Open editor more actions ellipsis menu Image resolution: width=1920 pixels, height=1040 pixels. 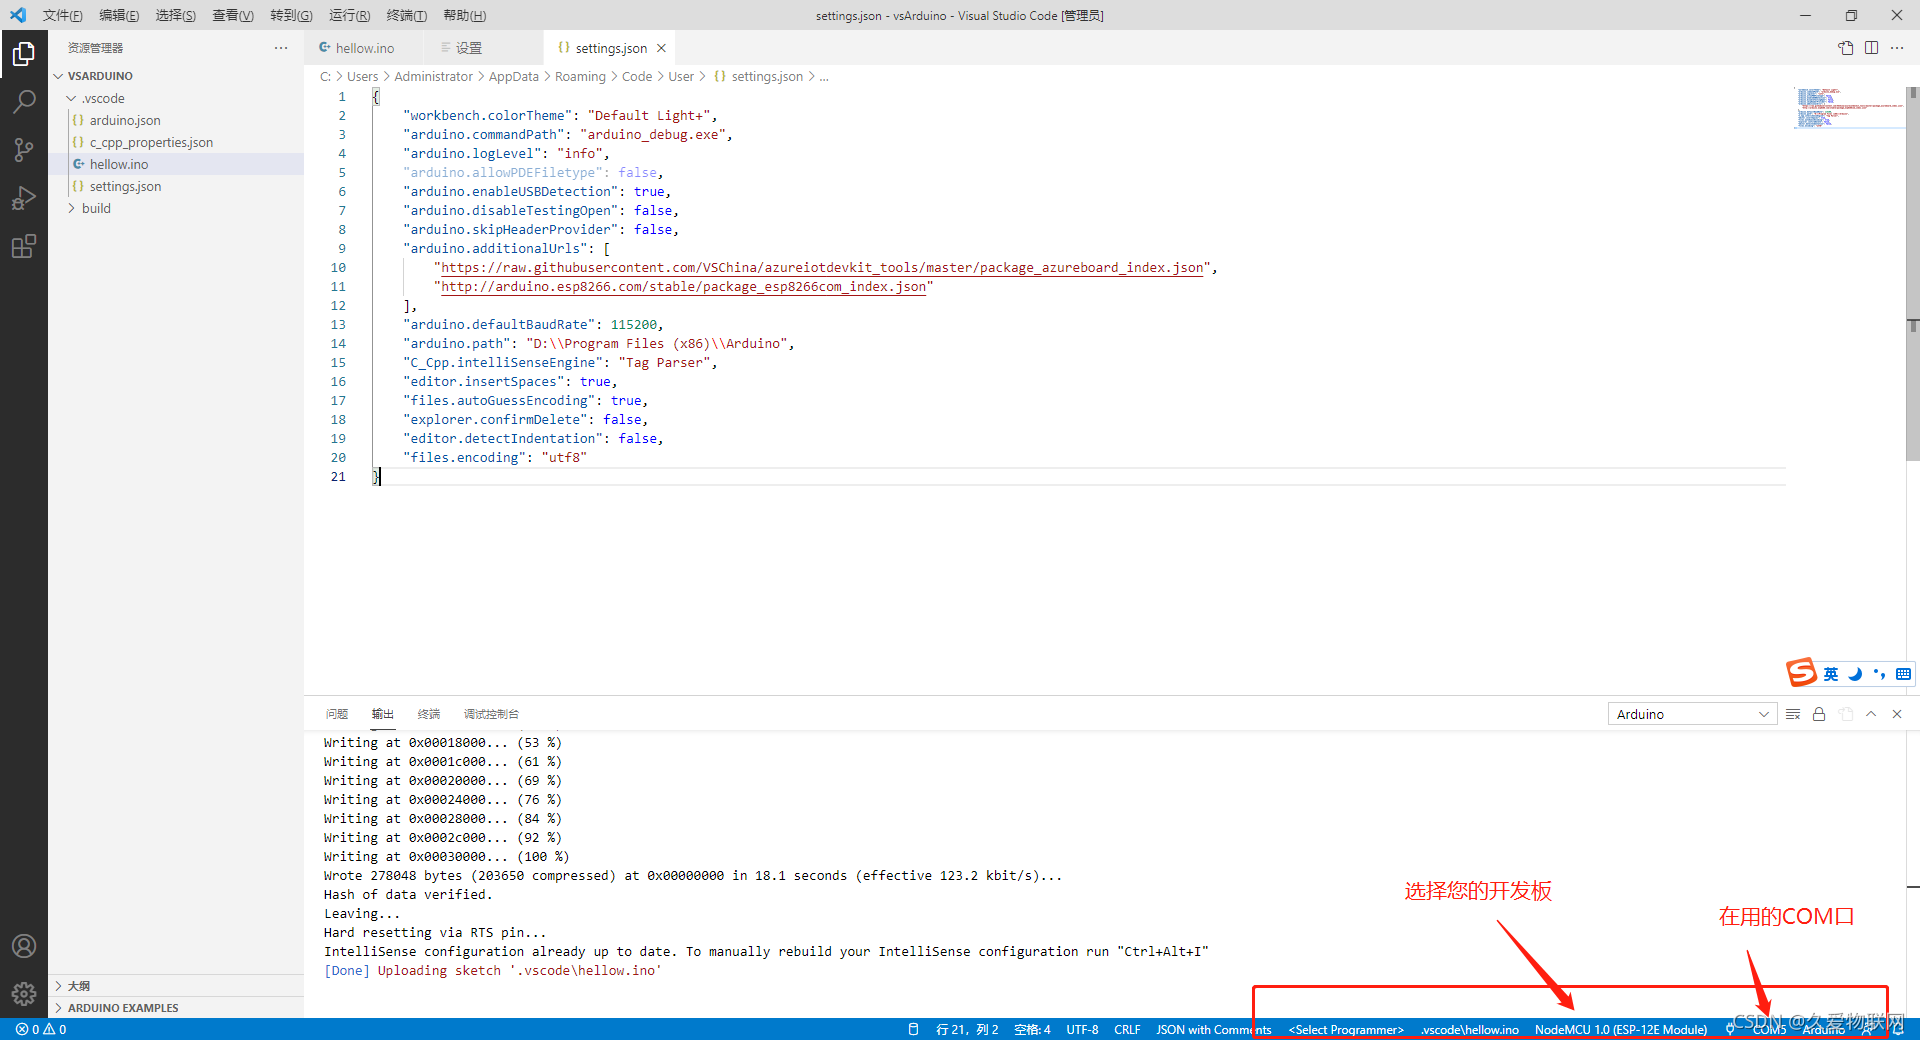click(1897, 48)
